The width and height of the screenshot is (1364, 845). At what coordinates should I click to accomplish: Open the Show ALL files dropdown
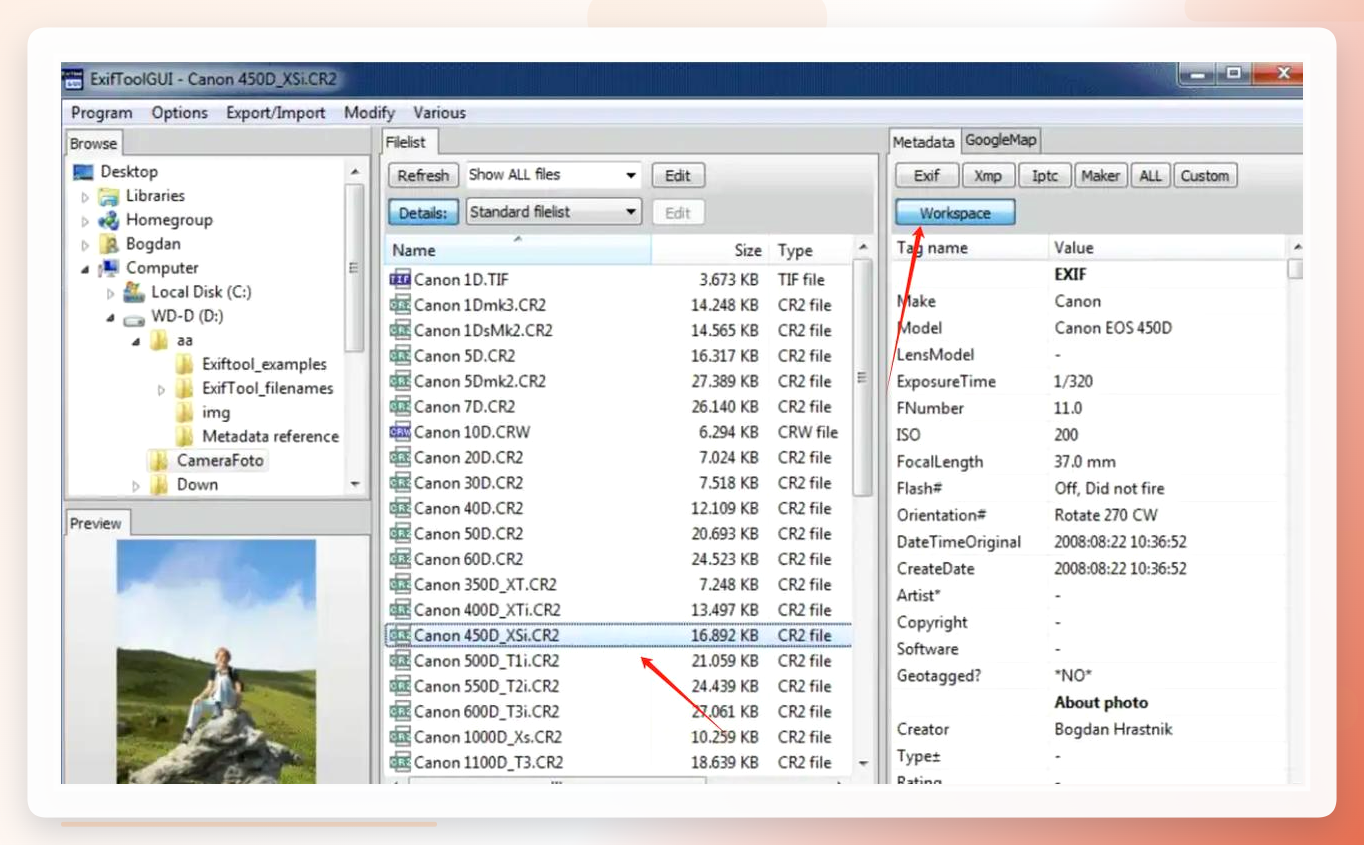click(x=631, y=176)
